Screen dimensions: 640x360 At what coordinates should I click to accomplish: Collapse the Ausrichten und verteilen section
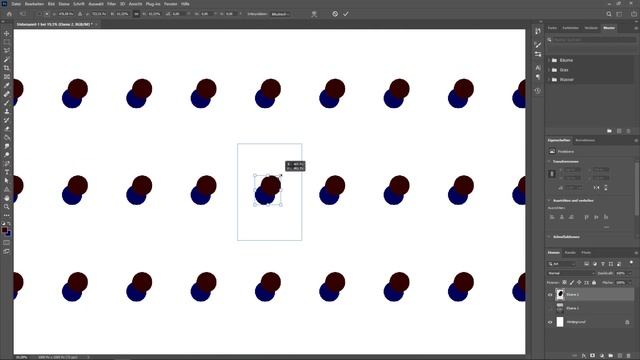(549, 200)
